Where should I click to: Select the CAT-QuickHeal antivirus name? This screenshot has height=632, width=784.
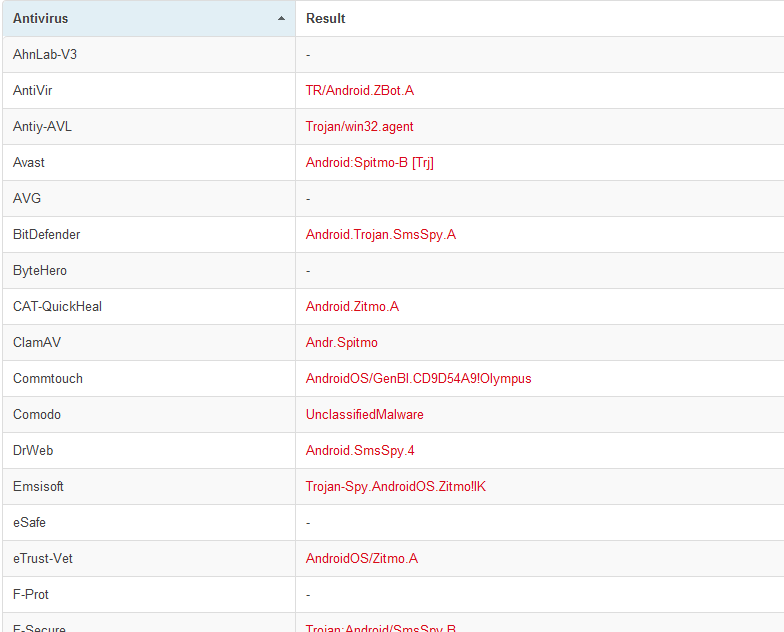coord(58,306)
